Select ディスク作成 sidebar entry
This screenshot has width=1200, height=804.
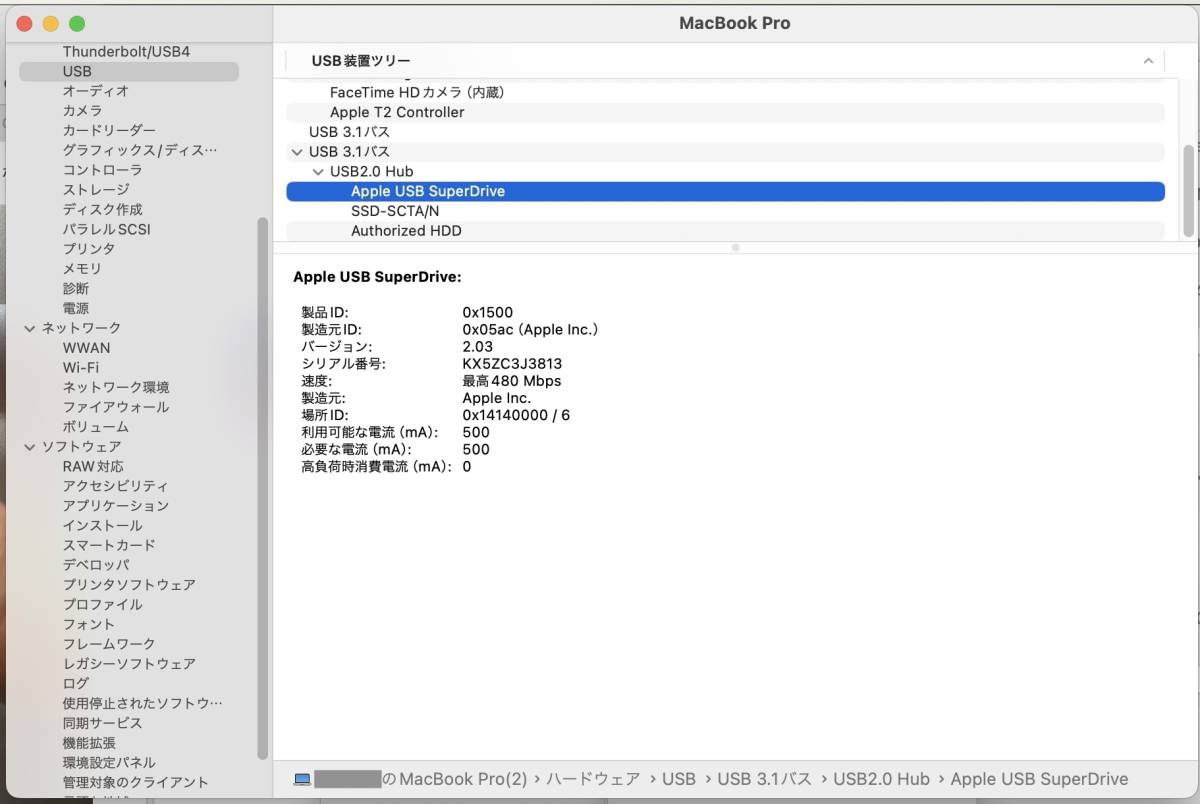click(x=102, y=209)
